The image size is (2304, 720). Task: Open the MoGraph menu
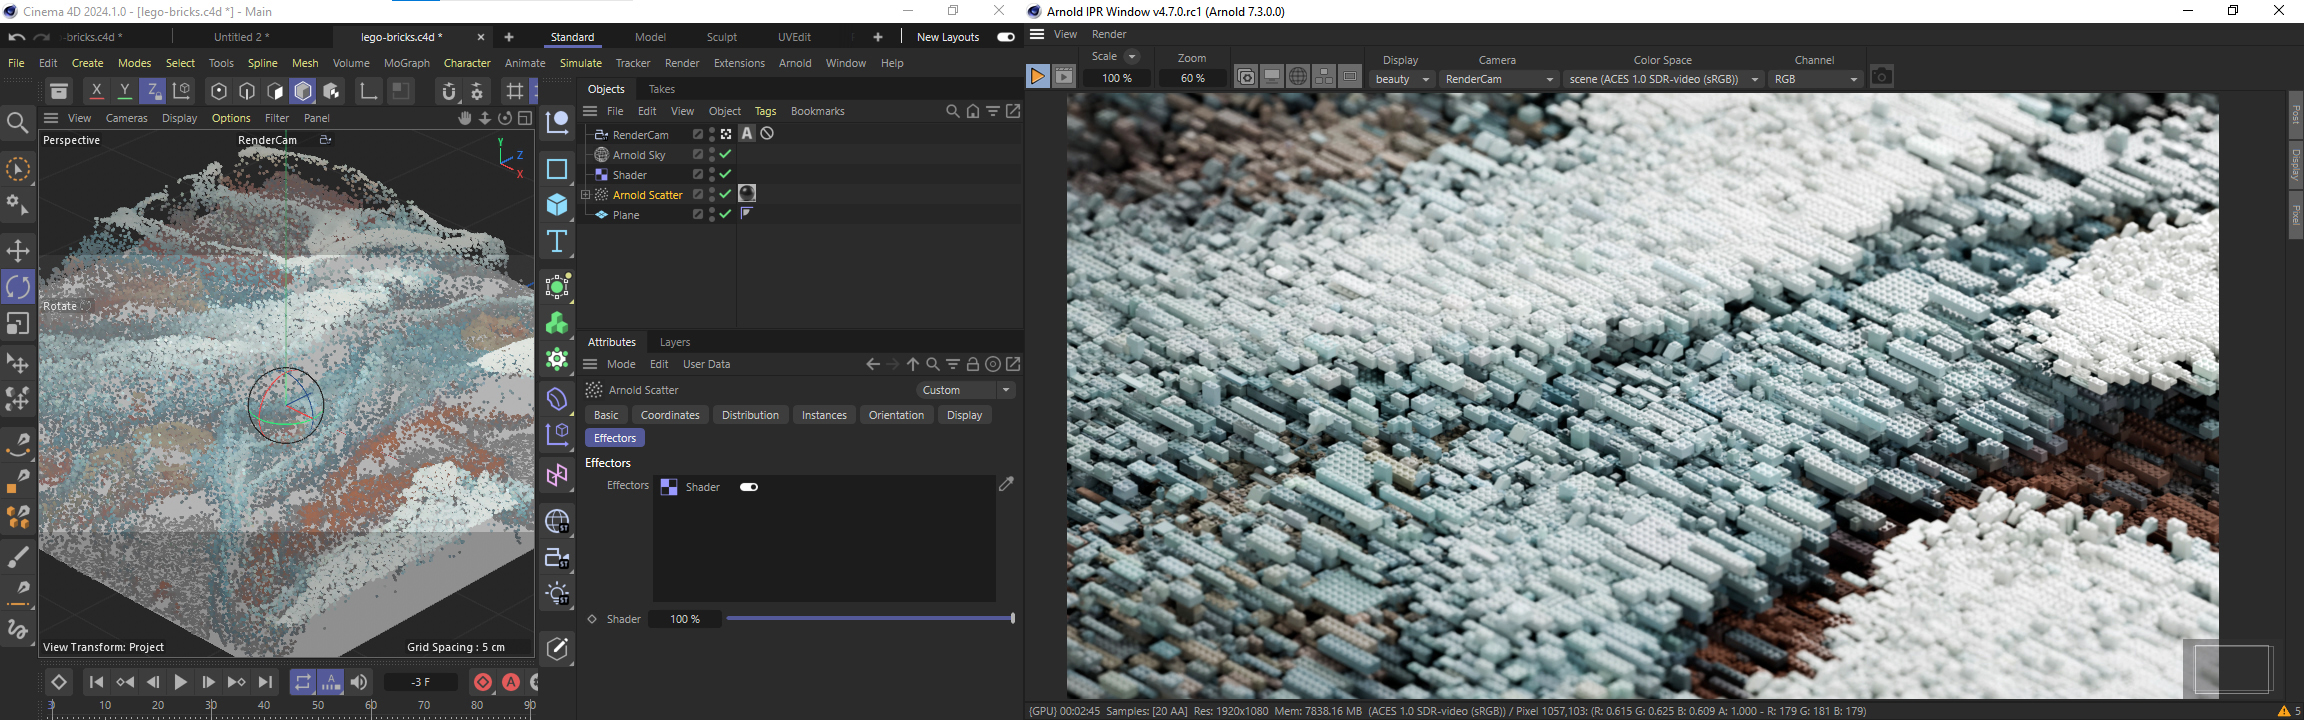click(x=406, y=63)
